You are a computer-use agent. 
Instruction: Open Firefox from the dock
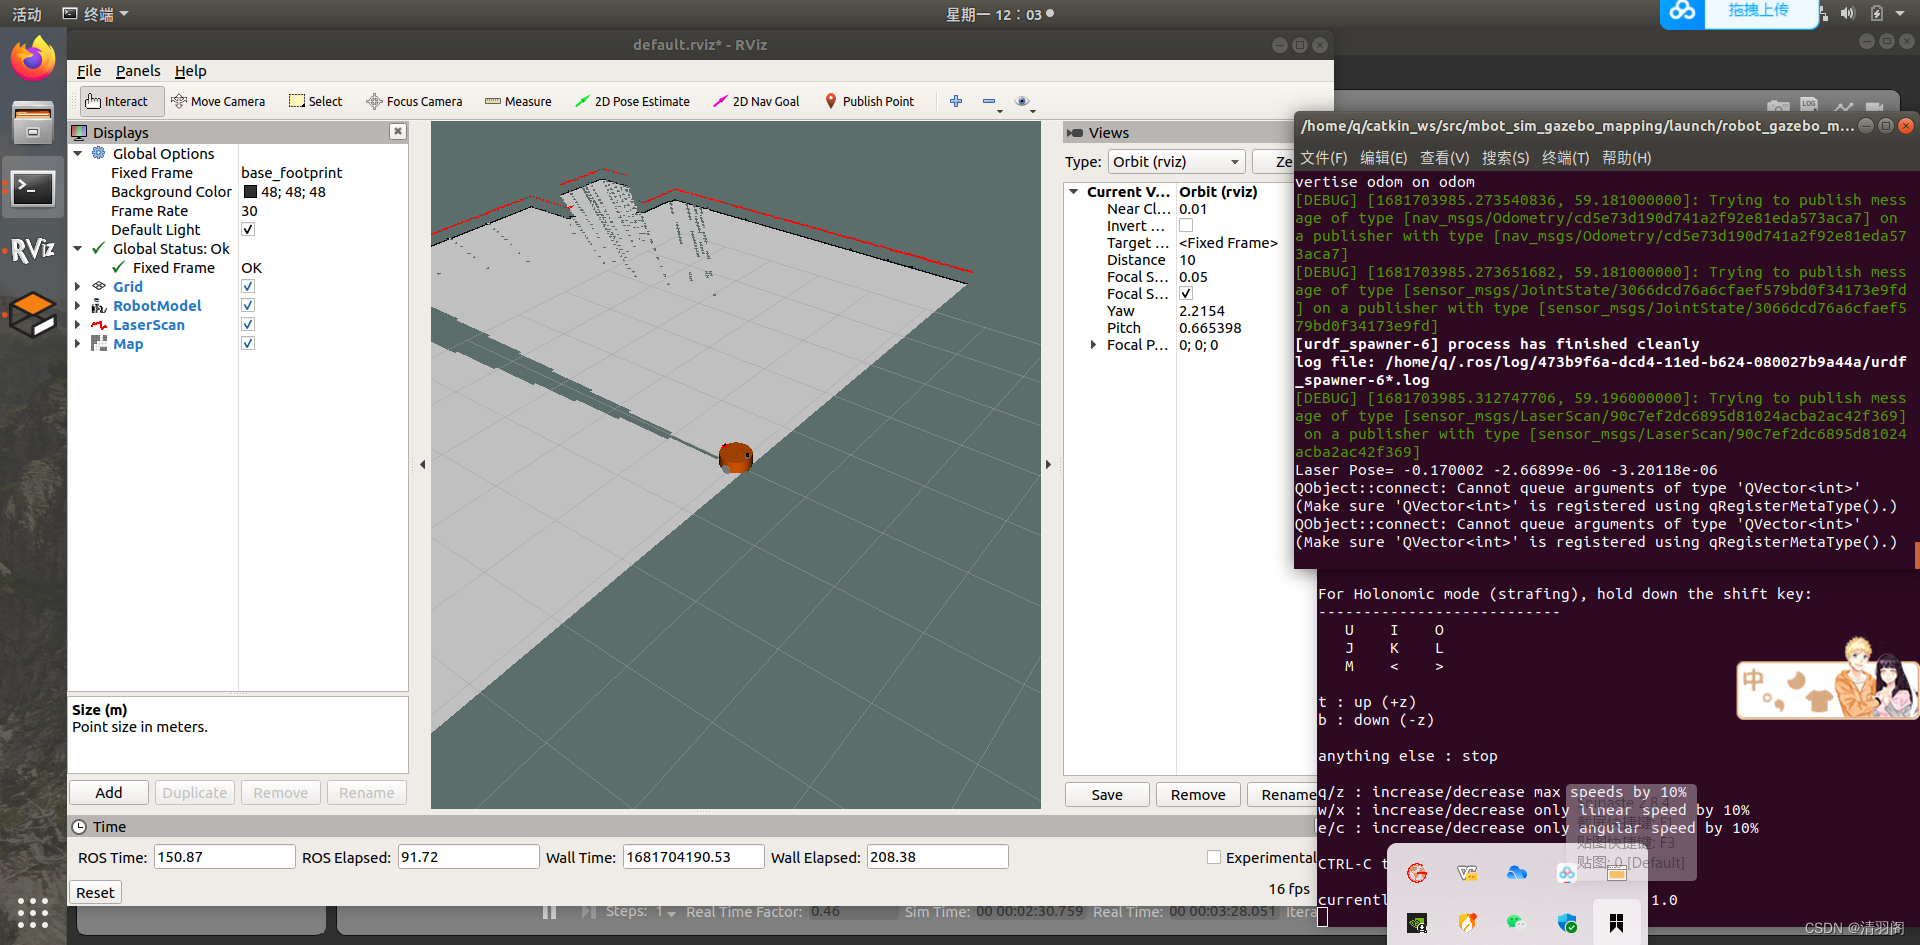point(33,58)
